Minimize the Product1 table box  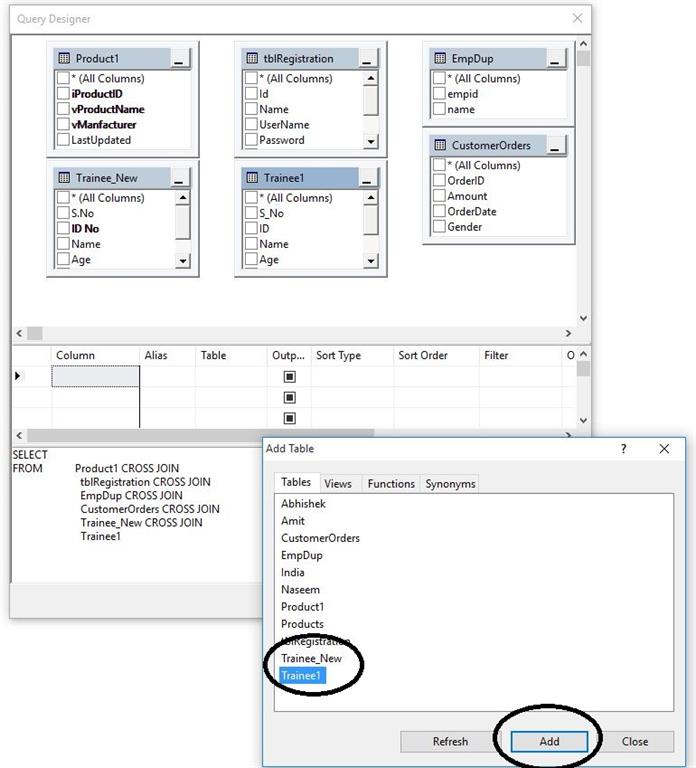click(x=180, y=58)
